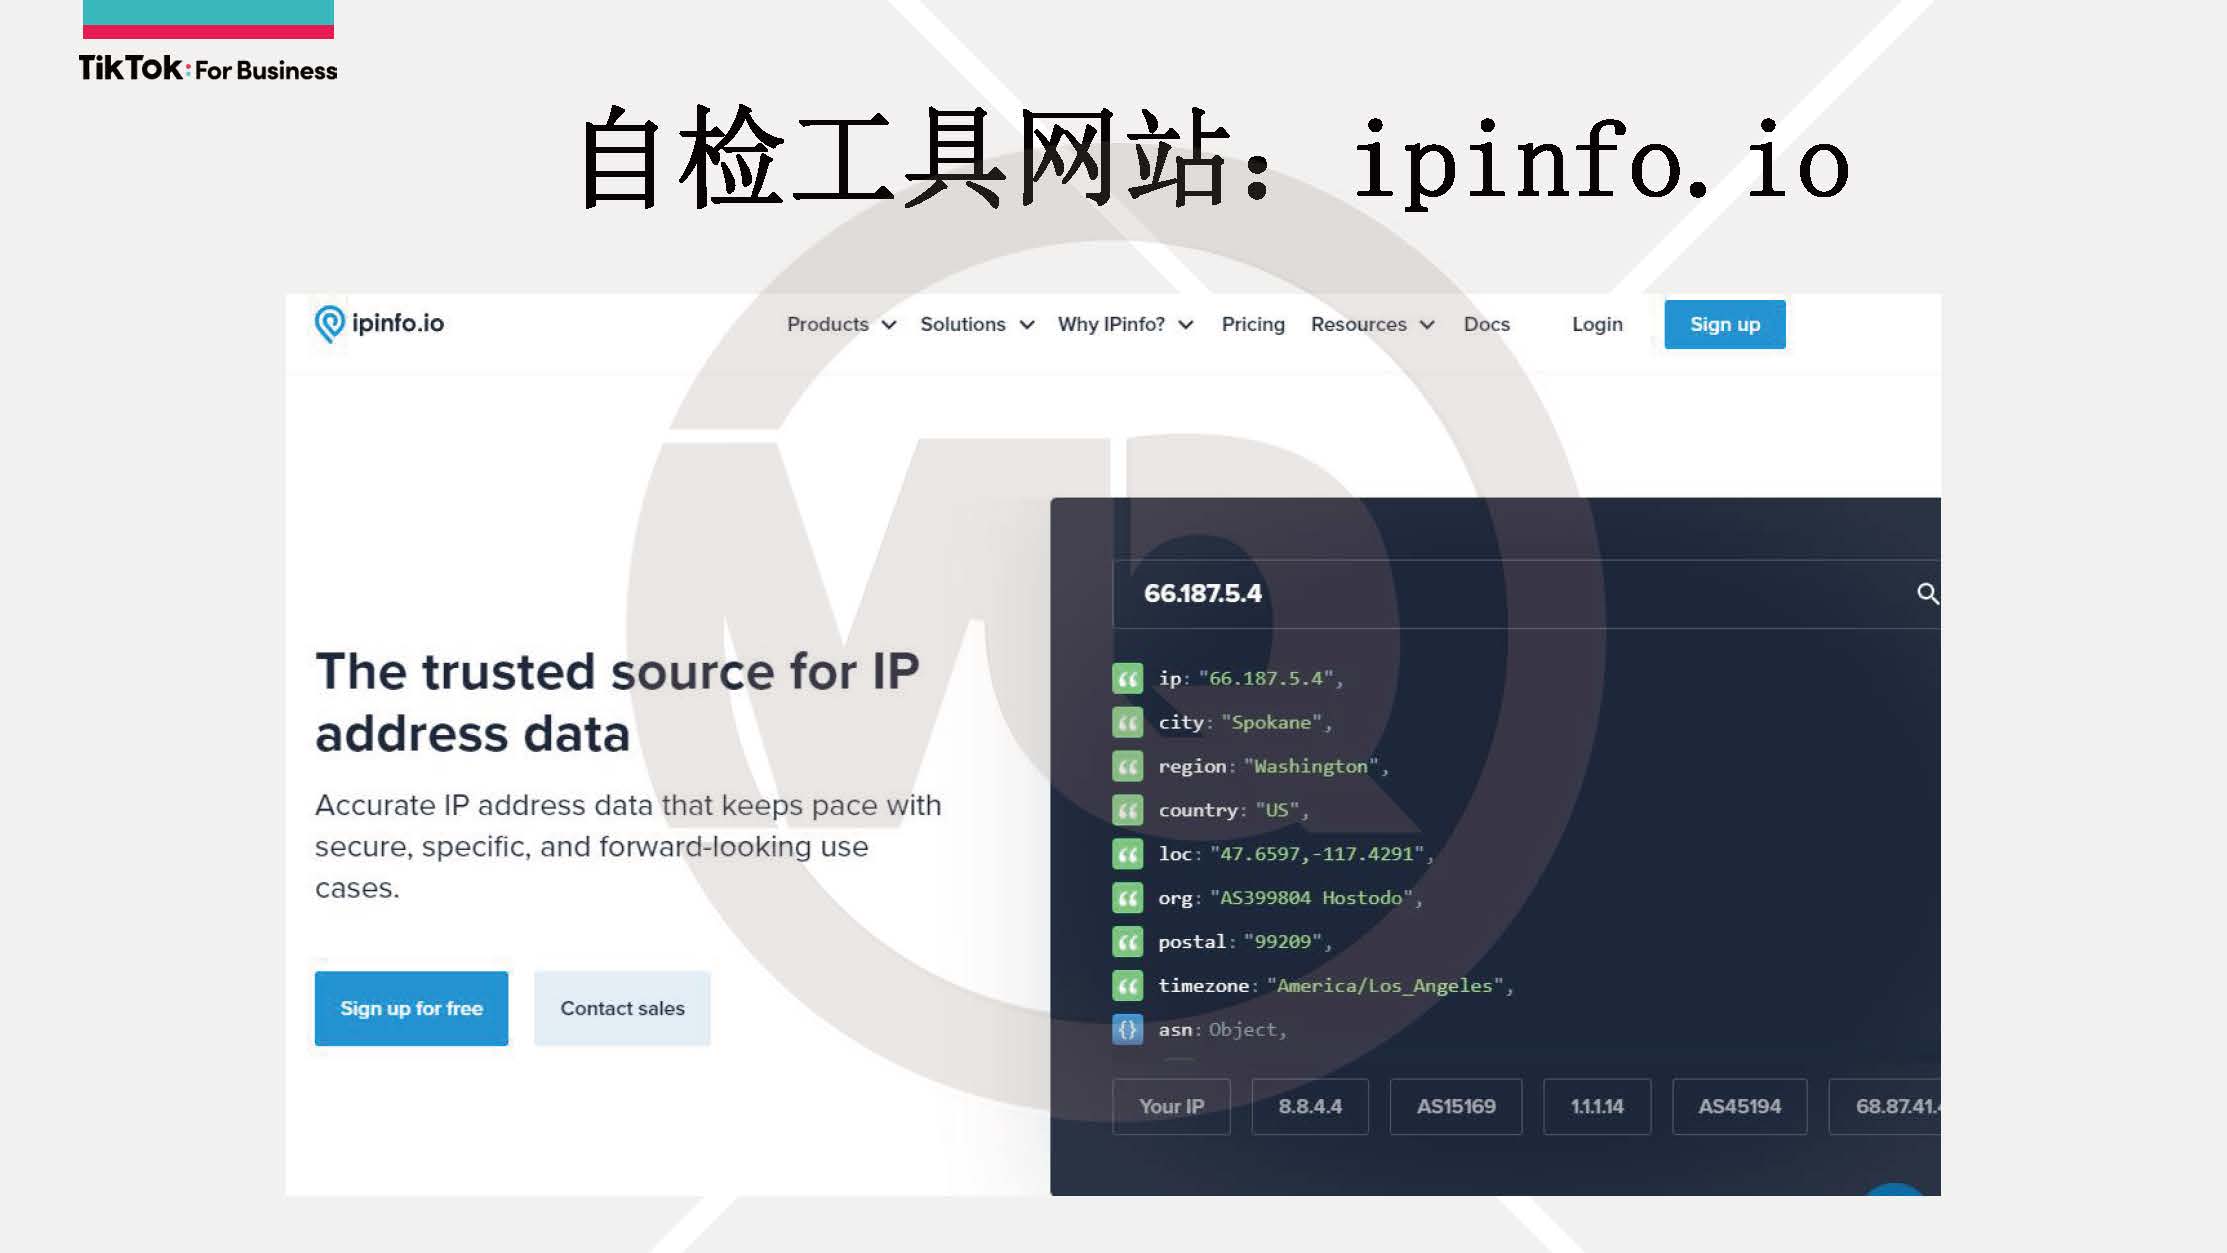Select the 68.87.41 sample button
The width and height of the screenshot is (2227, 1253).
click(x=1885, y=1107)
